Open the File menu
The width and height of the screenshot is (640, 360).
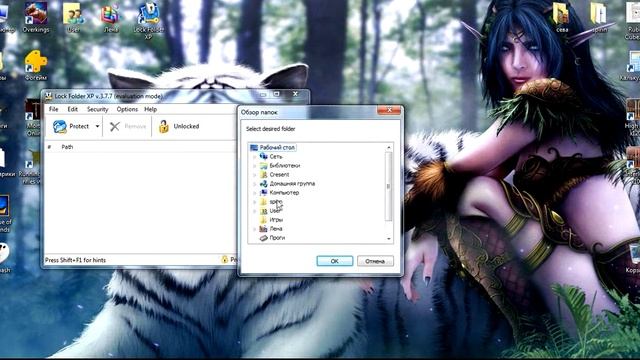point(53,109)
